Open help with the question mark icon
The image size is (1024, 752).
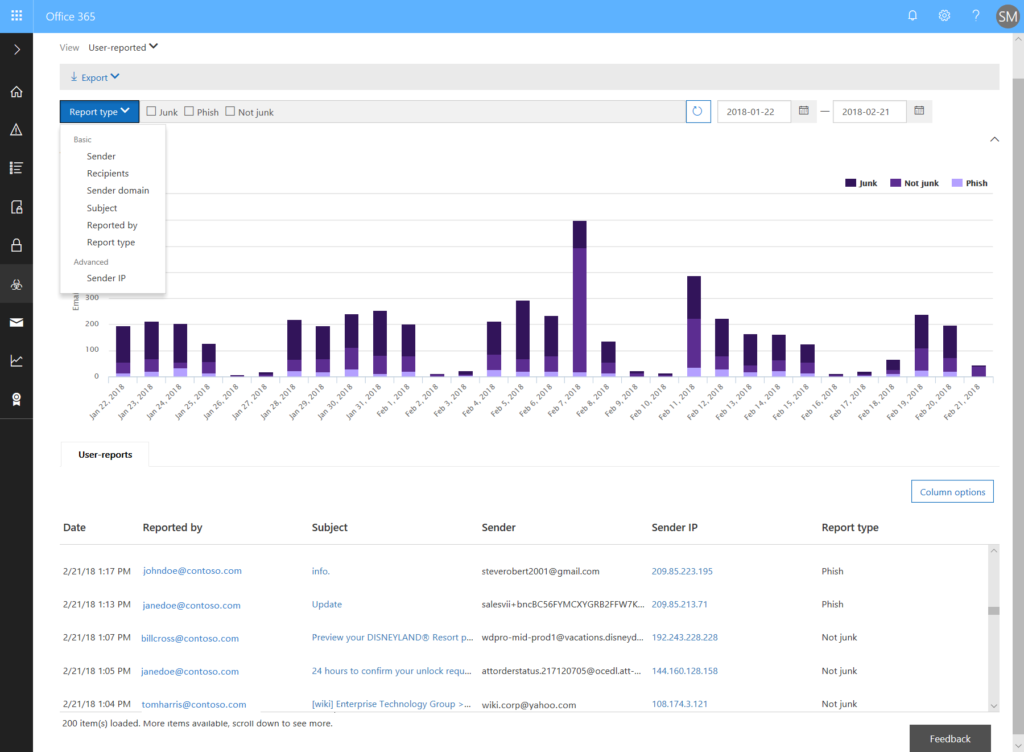coord(975,15)
